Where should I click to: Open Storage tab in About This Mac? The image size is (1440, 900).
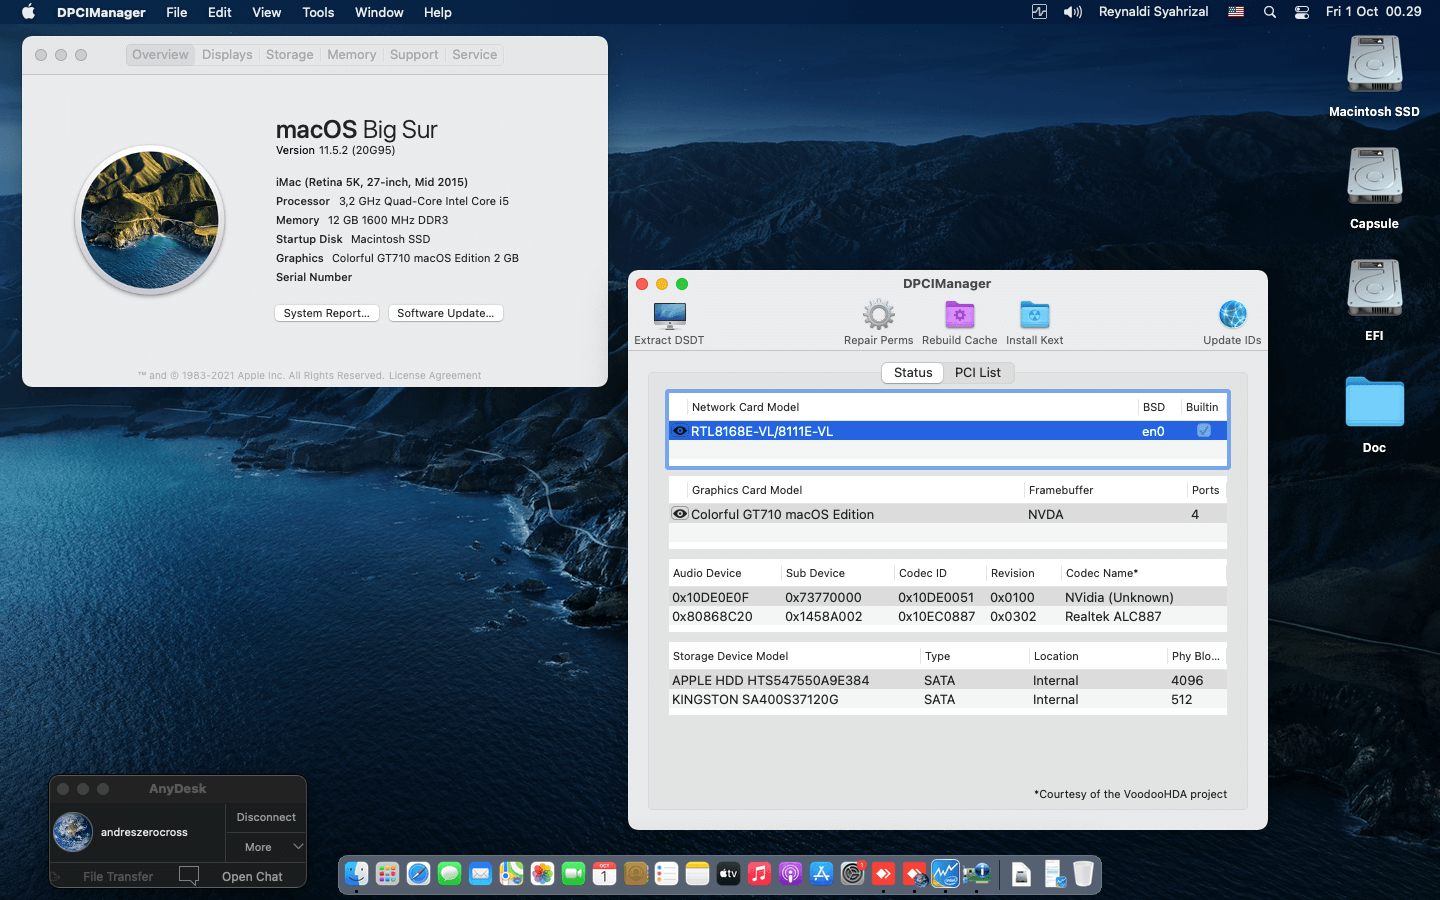(x=289, y=55)
